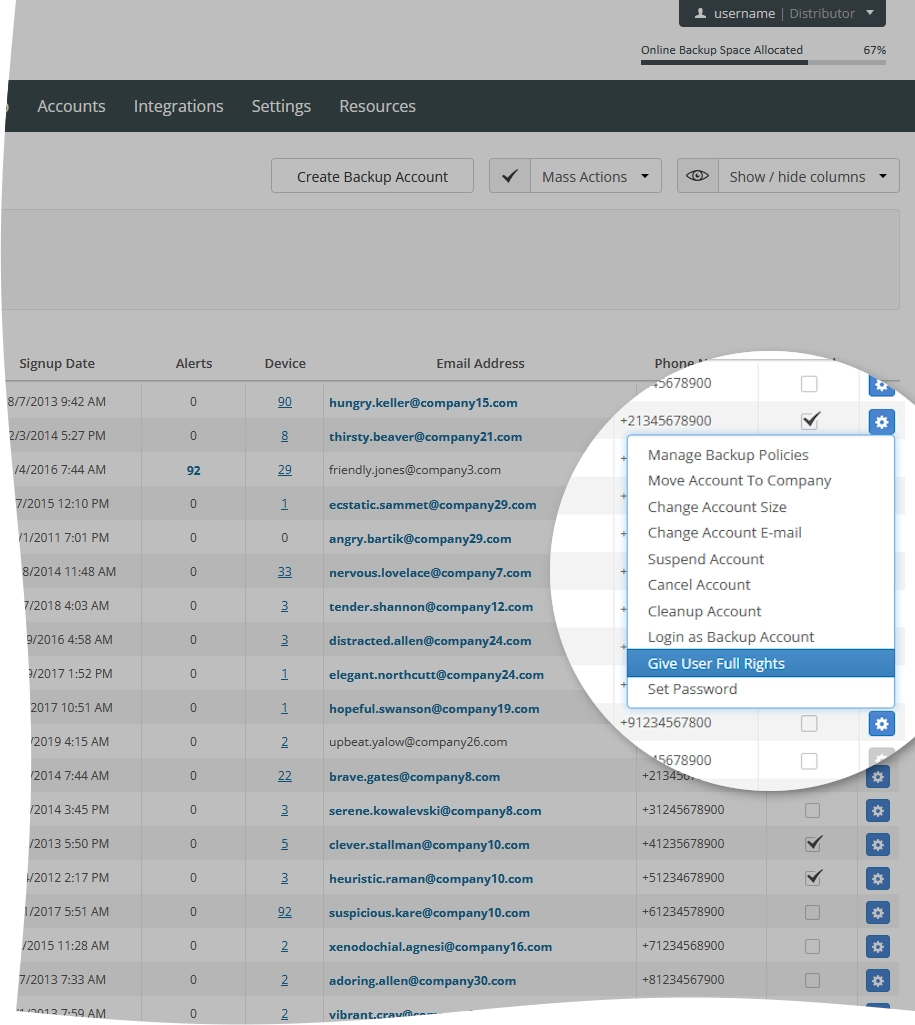Click device count 33 link
The image size is (915, 1025).
point(285,572)
